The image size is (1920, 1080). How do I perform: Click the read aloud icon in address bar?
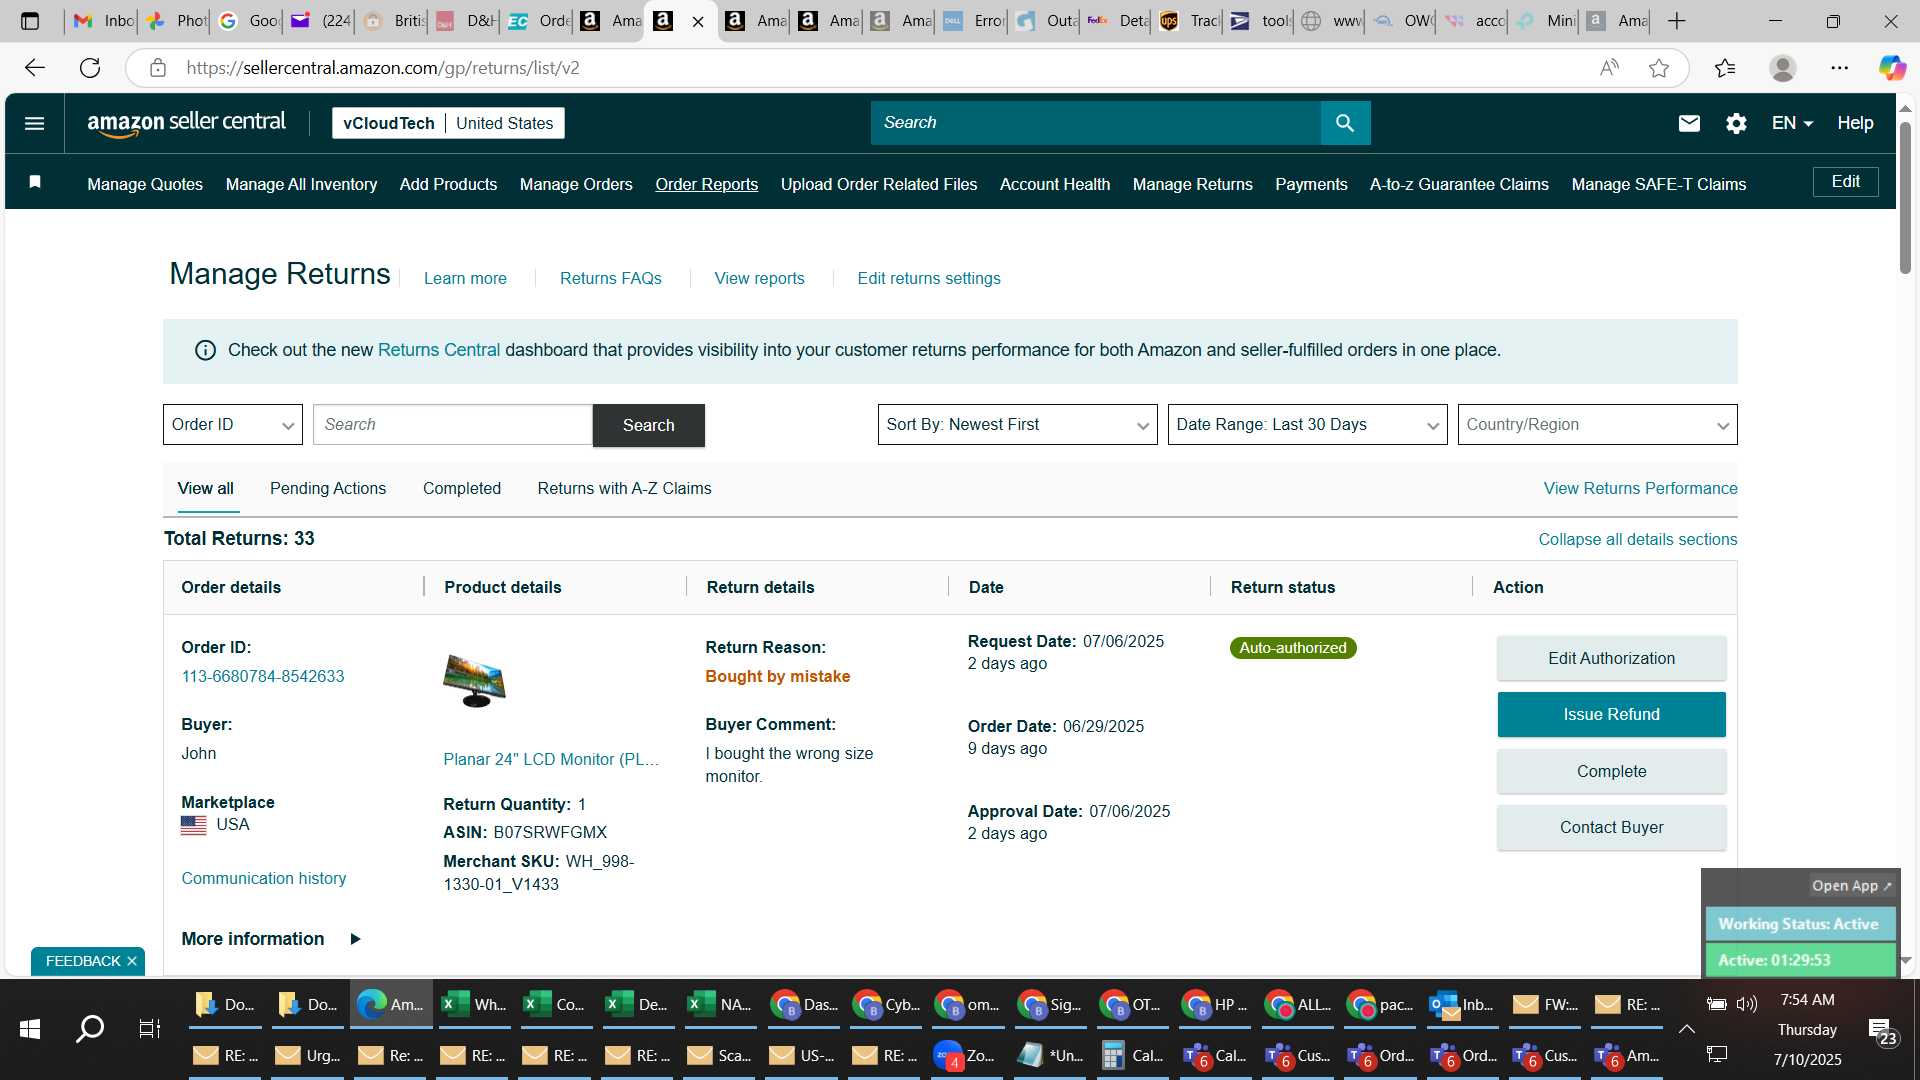coord(1609,68)
